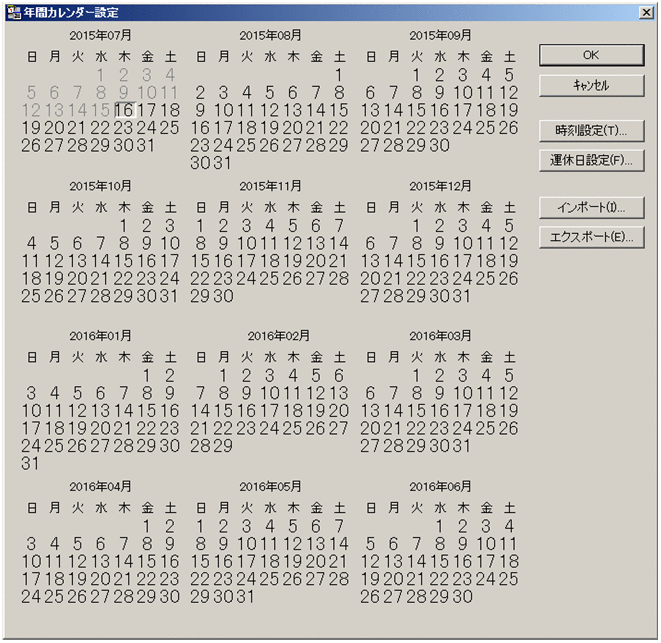
Task: Click the 2015年12月 month header
Action: (440, 186)
